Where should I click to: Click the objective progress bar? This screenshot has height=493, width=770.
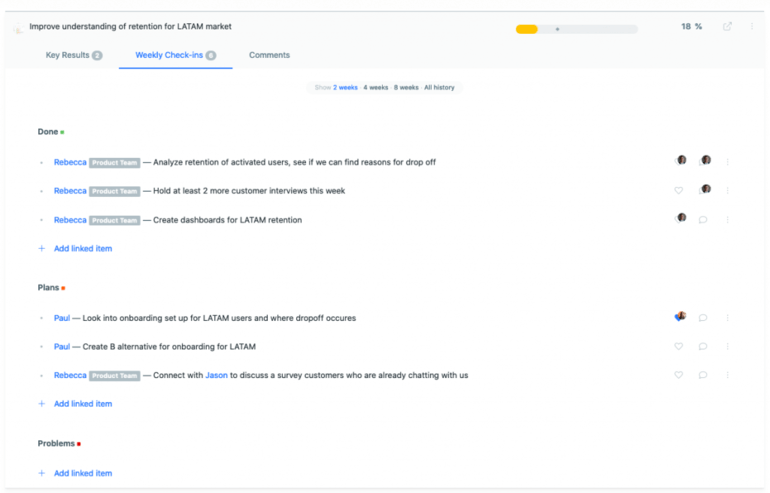(x=576, y=28)
